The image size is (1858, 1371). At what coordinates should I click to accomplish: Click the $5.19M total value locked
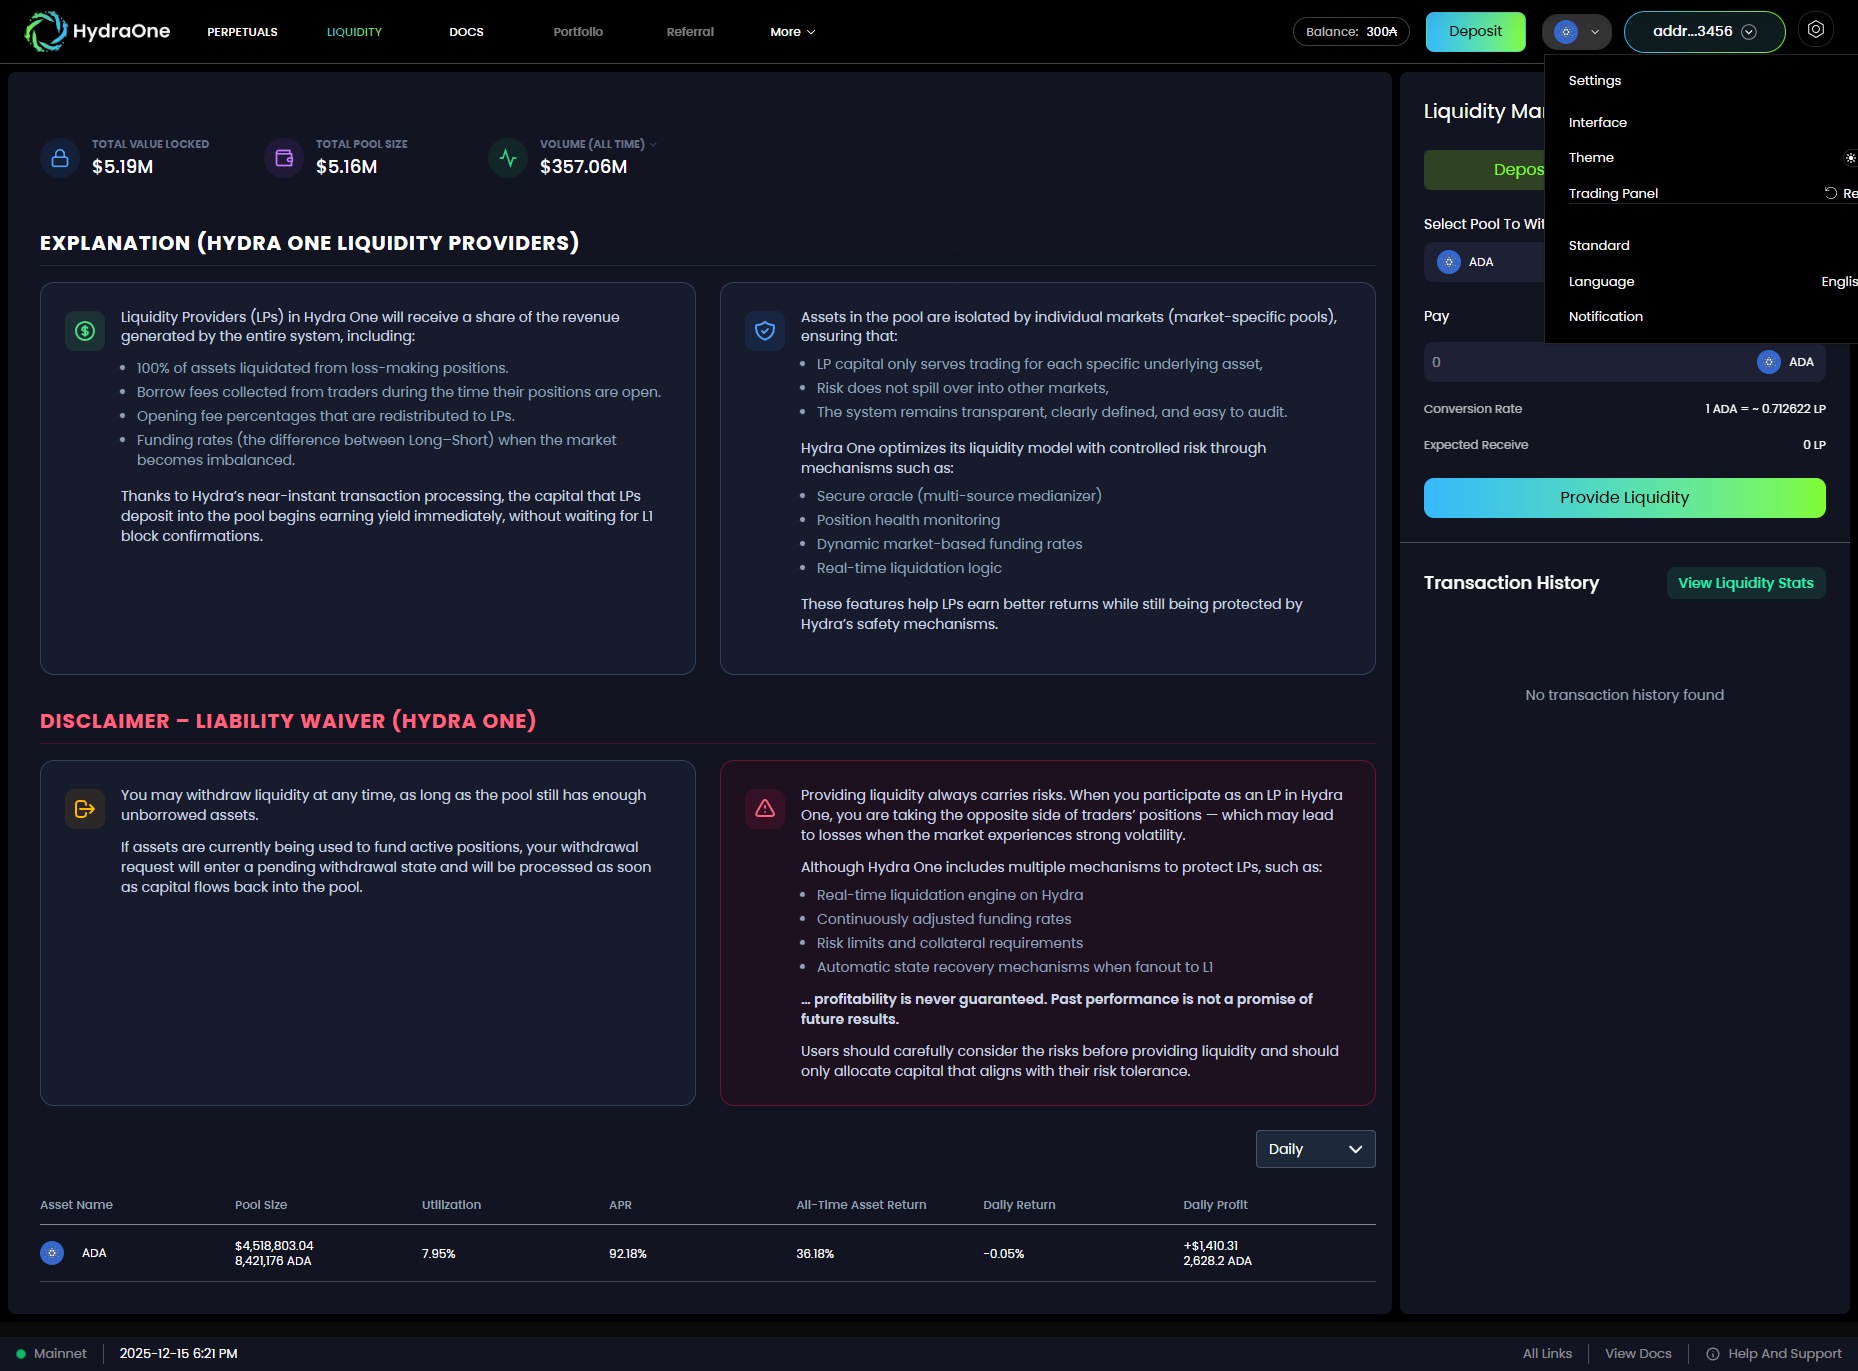click(122, 167)
